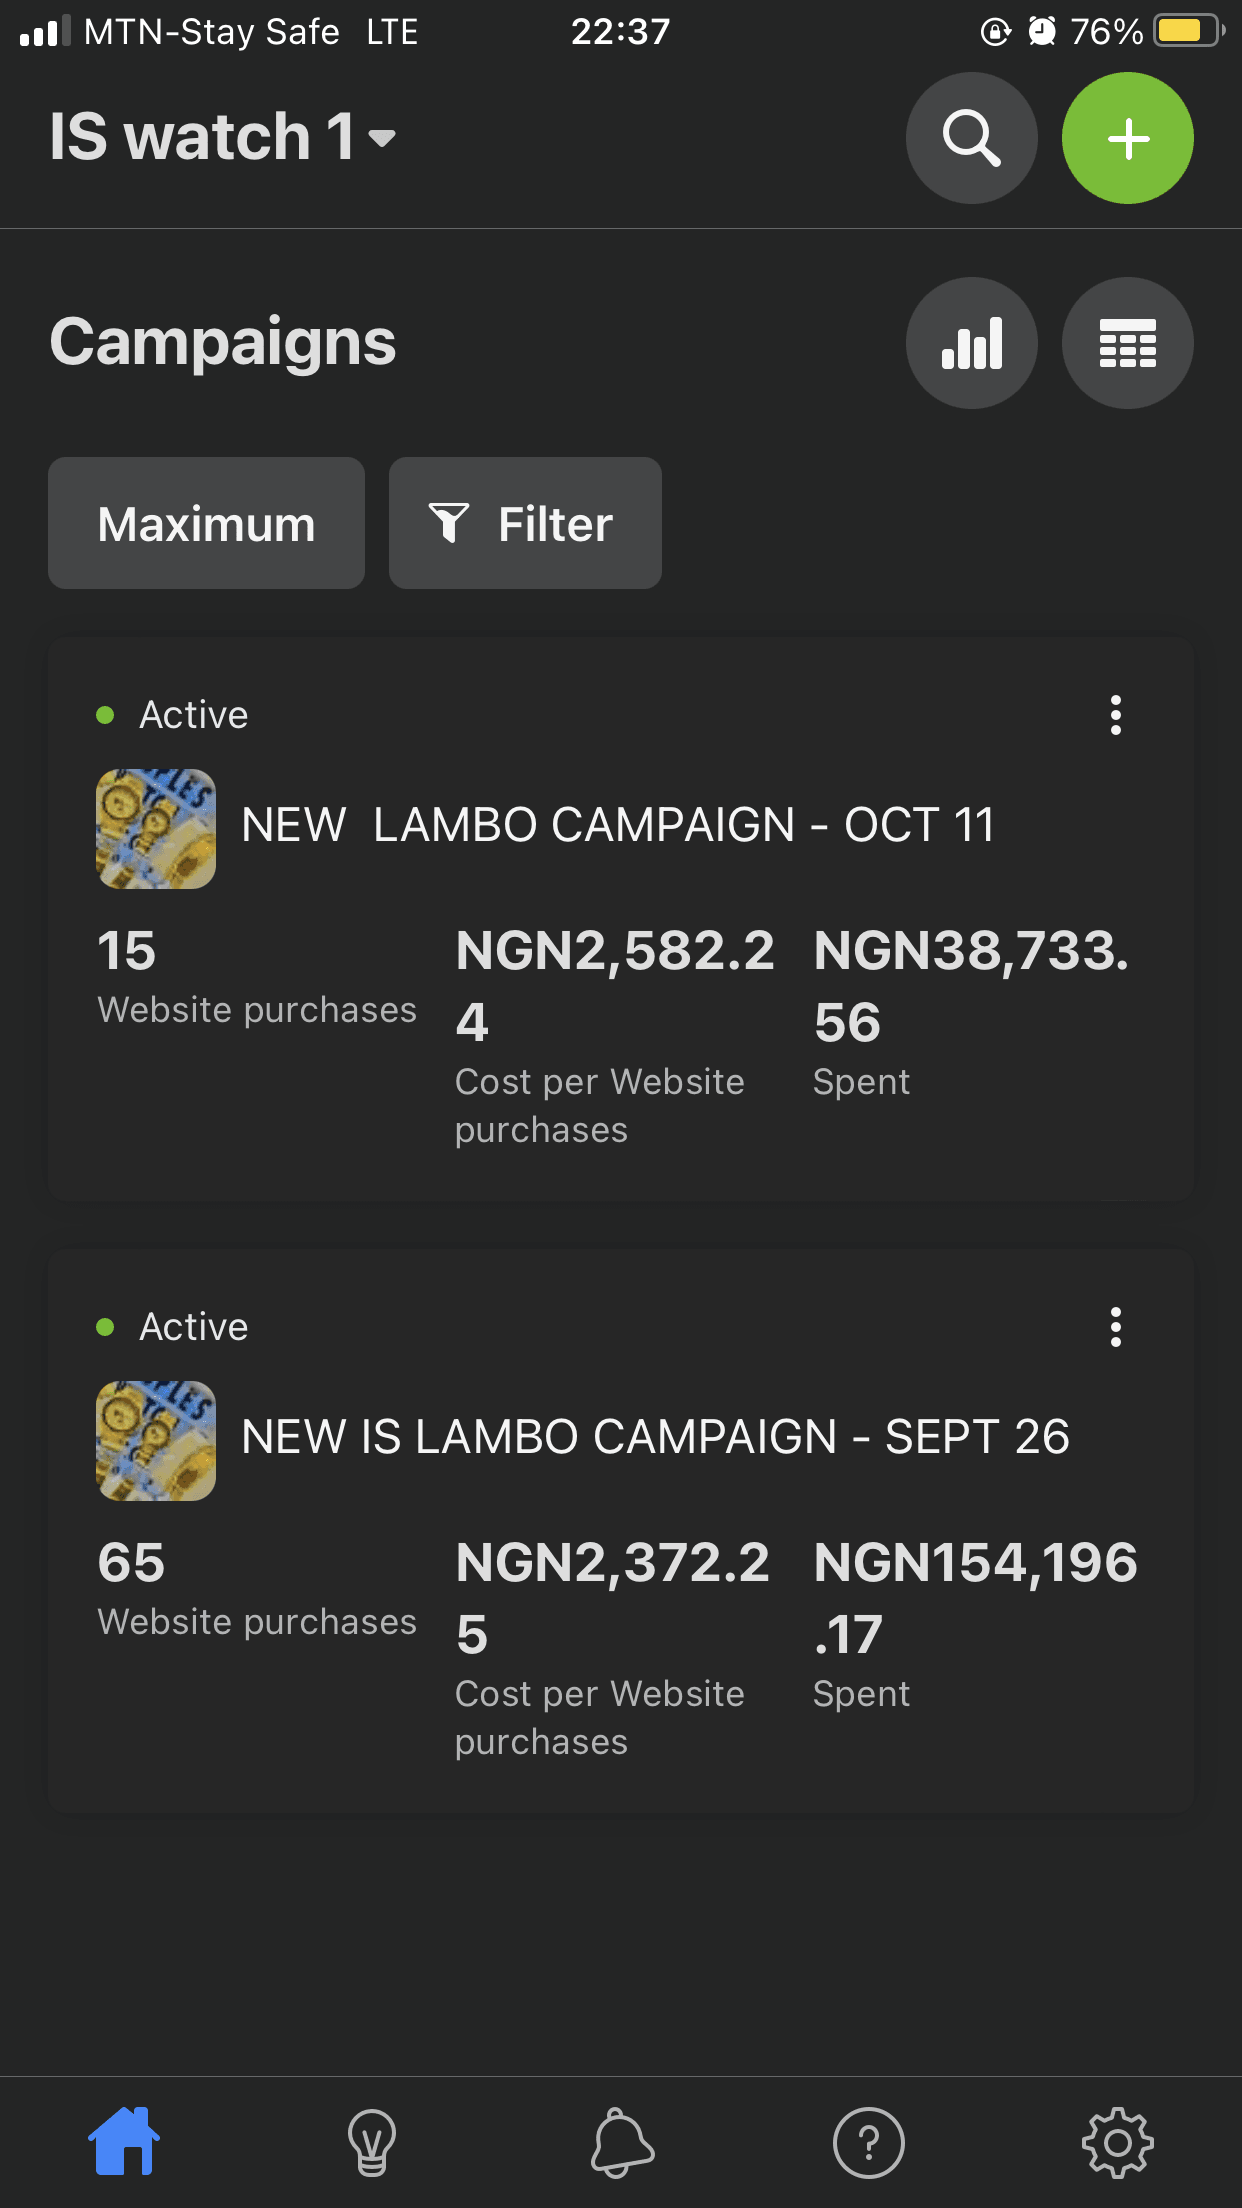
Task: Open options menu for SEPT 26 campaign
Action: 1116,1327
